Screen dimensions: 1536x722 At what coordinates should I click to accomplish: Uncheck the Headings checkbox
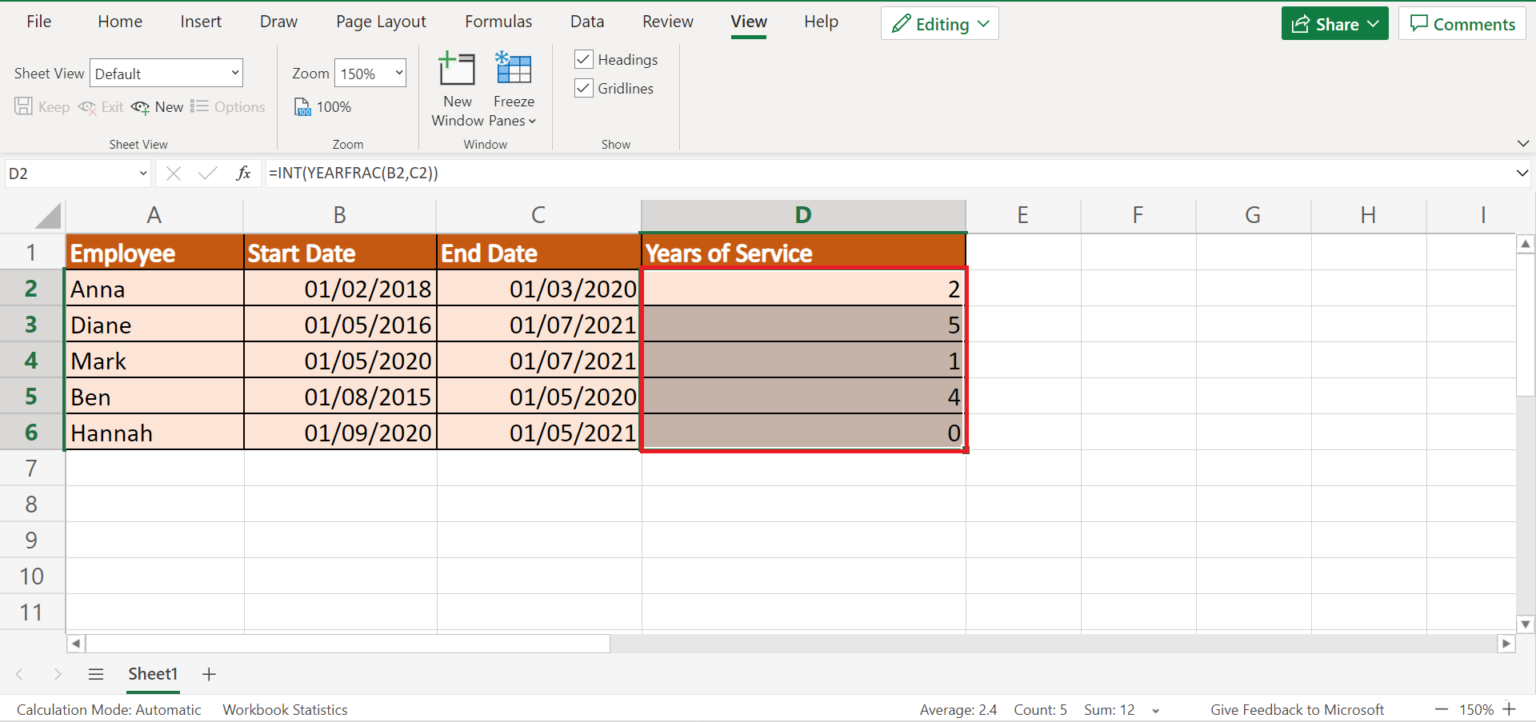583,59
